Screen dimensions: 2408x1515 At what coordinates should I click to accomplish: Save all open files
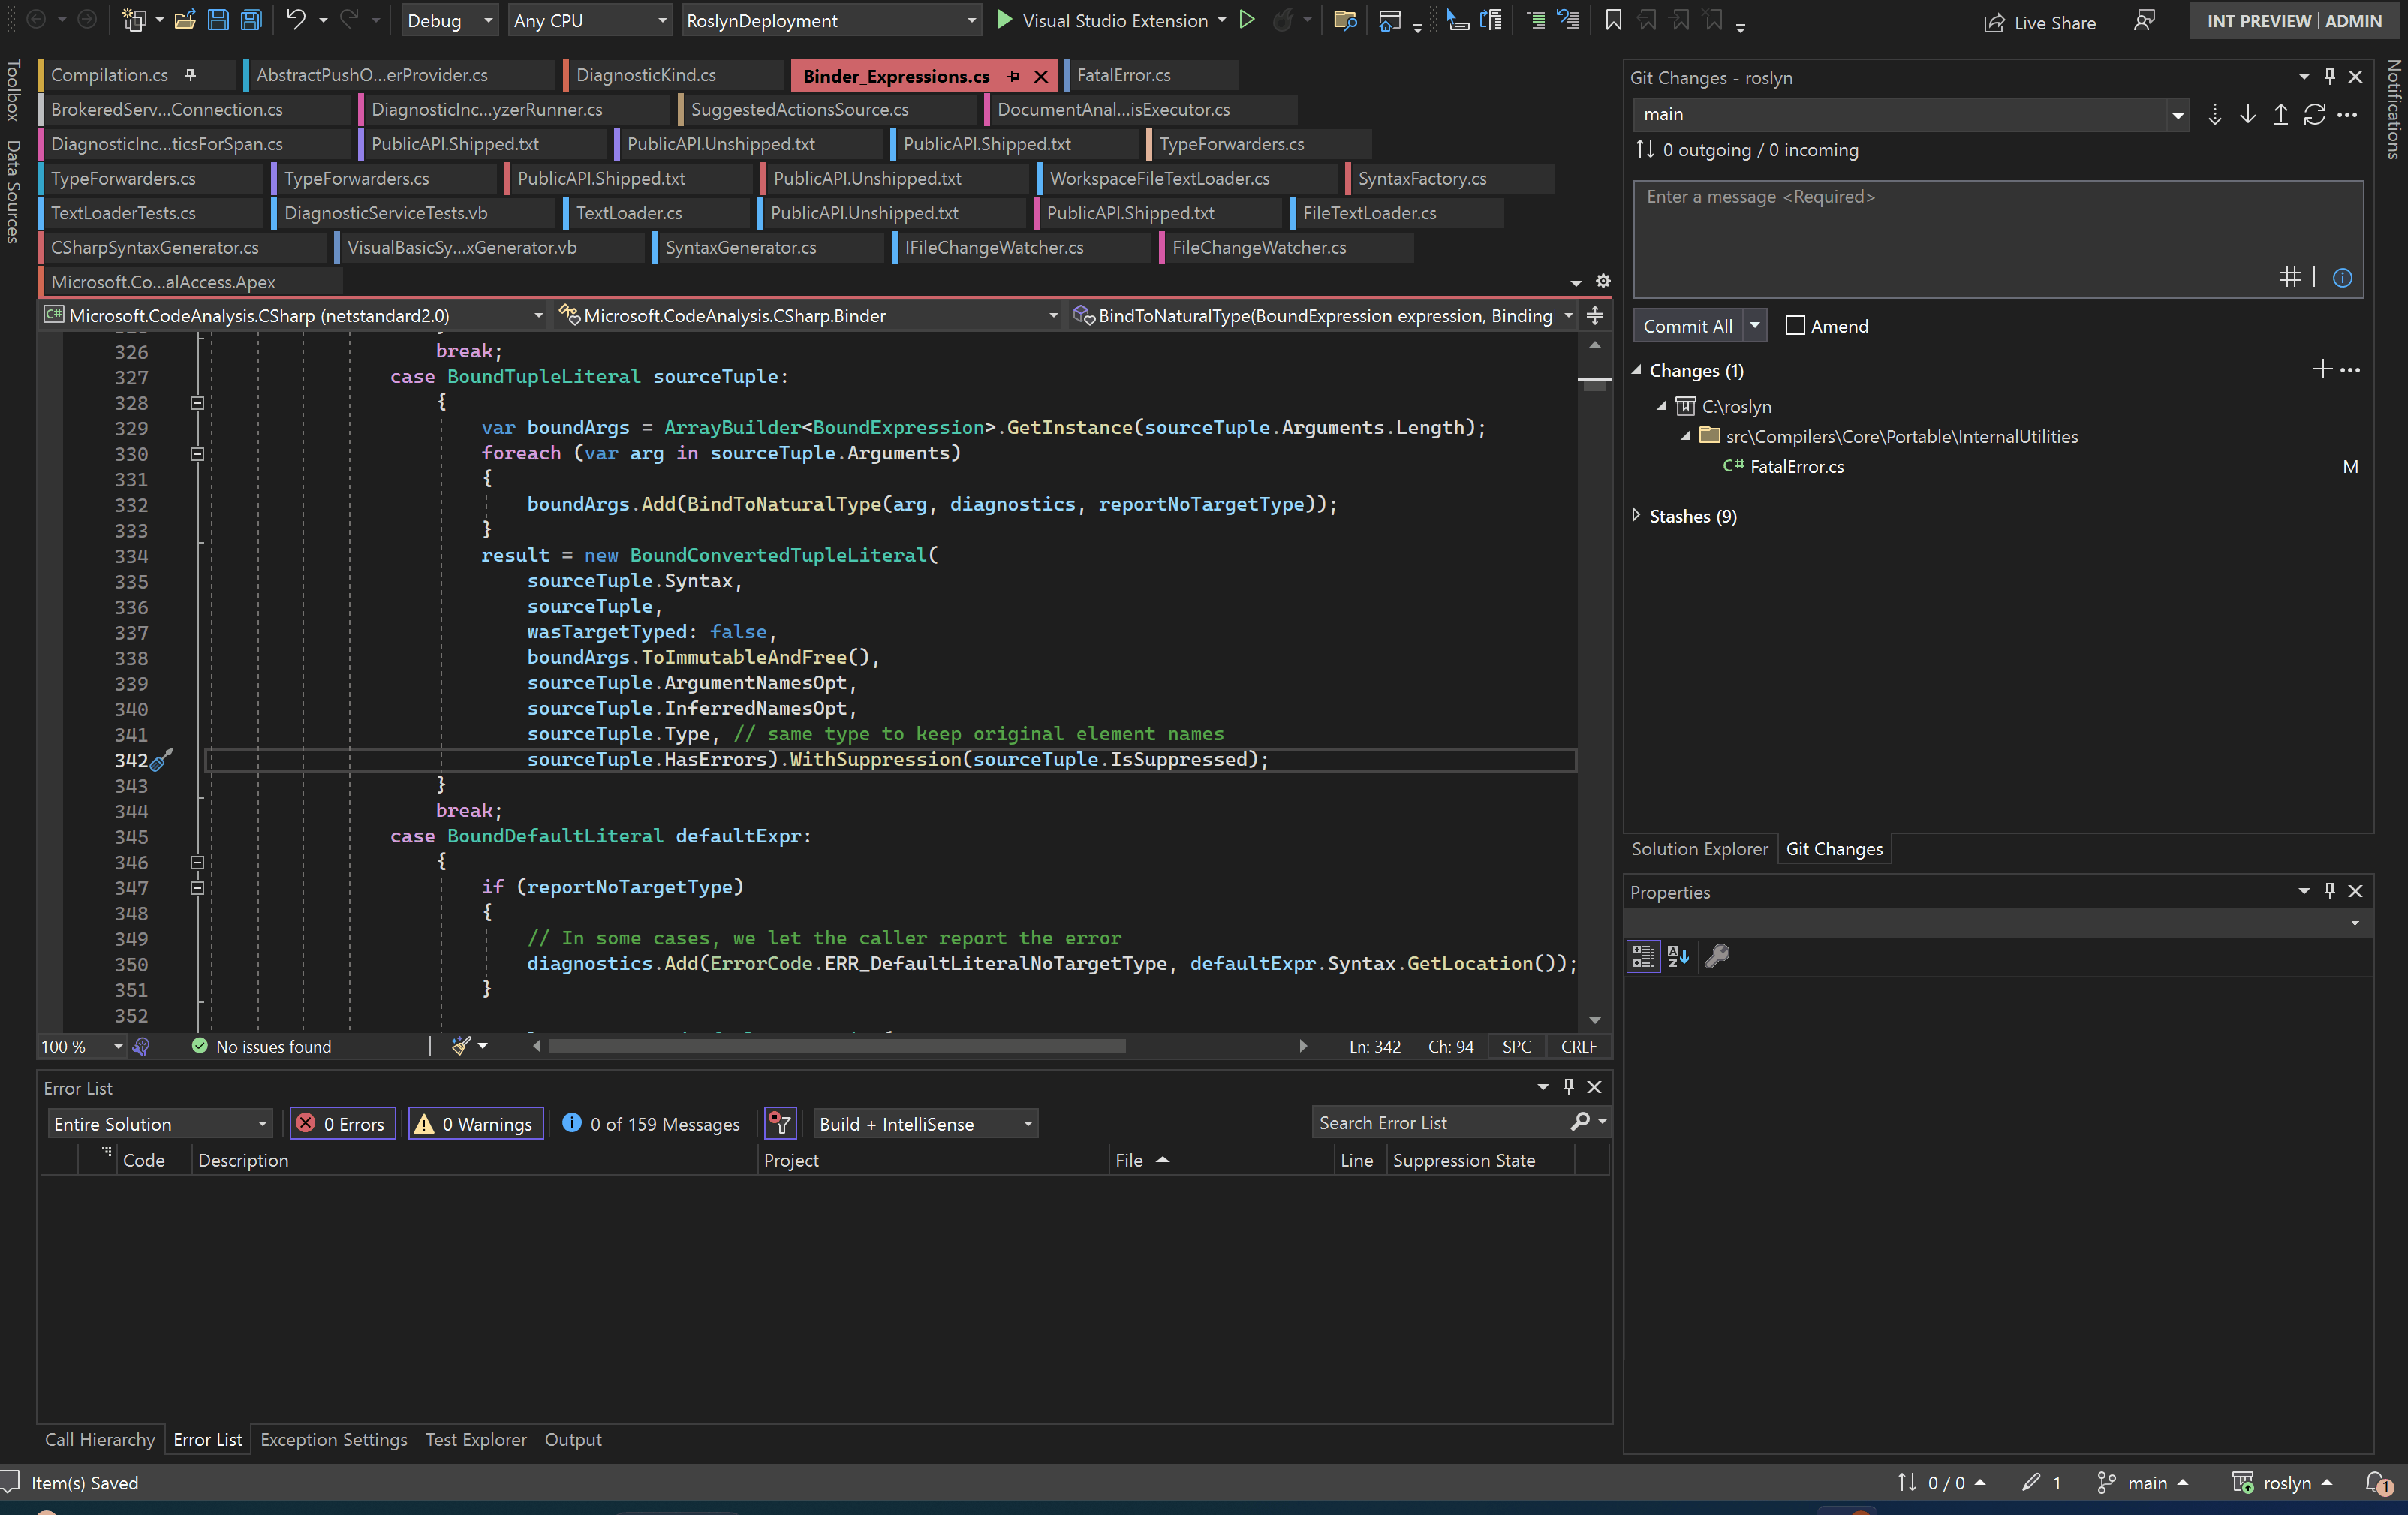(250, 20)
